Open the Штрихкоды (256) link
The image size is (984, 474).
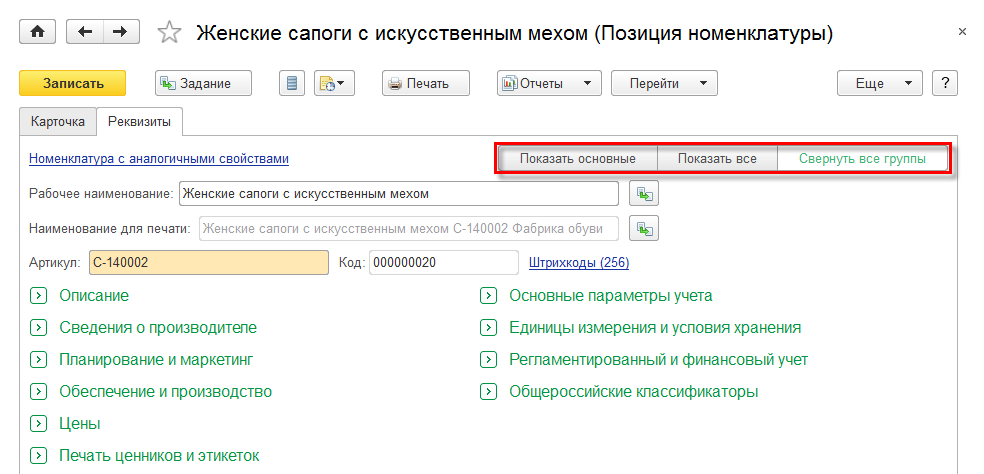point(579,263)
